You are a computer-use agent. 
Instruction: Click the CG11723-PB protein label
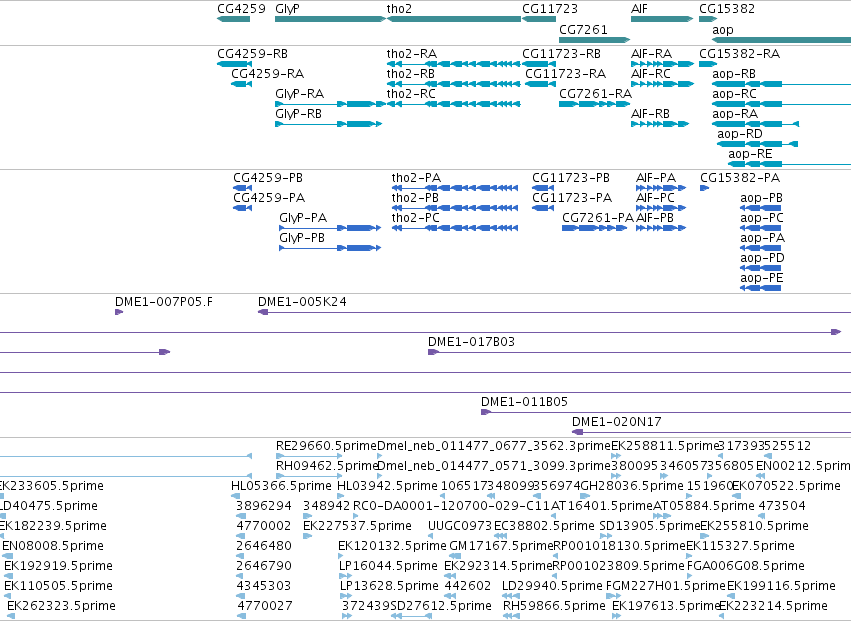[x=571, y=178]
